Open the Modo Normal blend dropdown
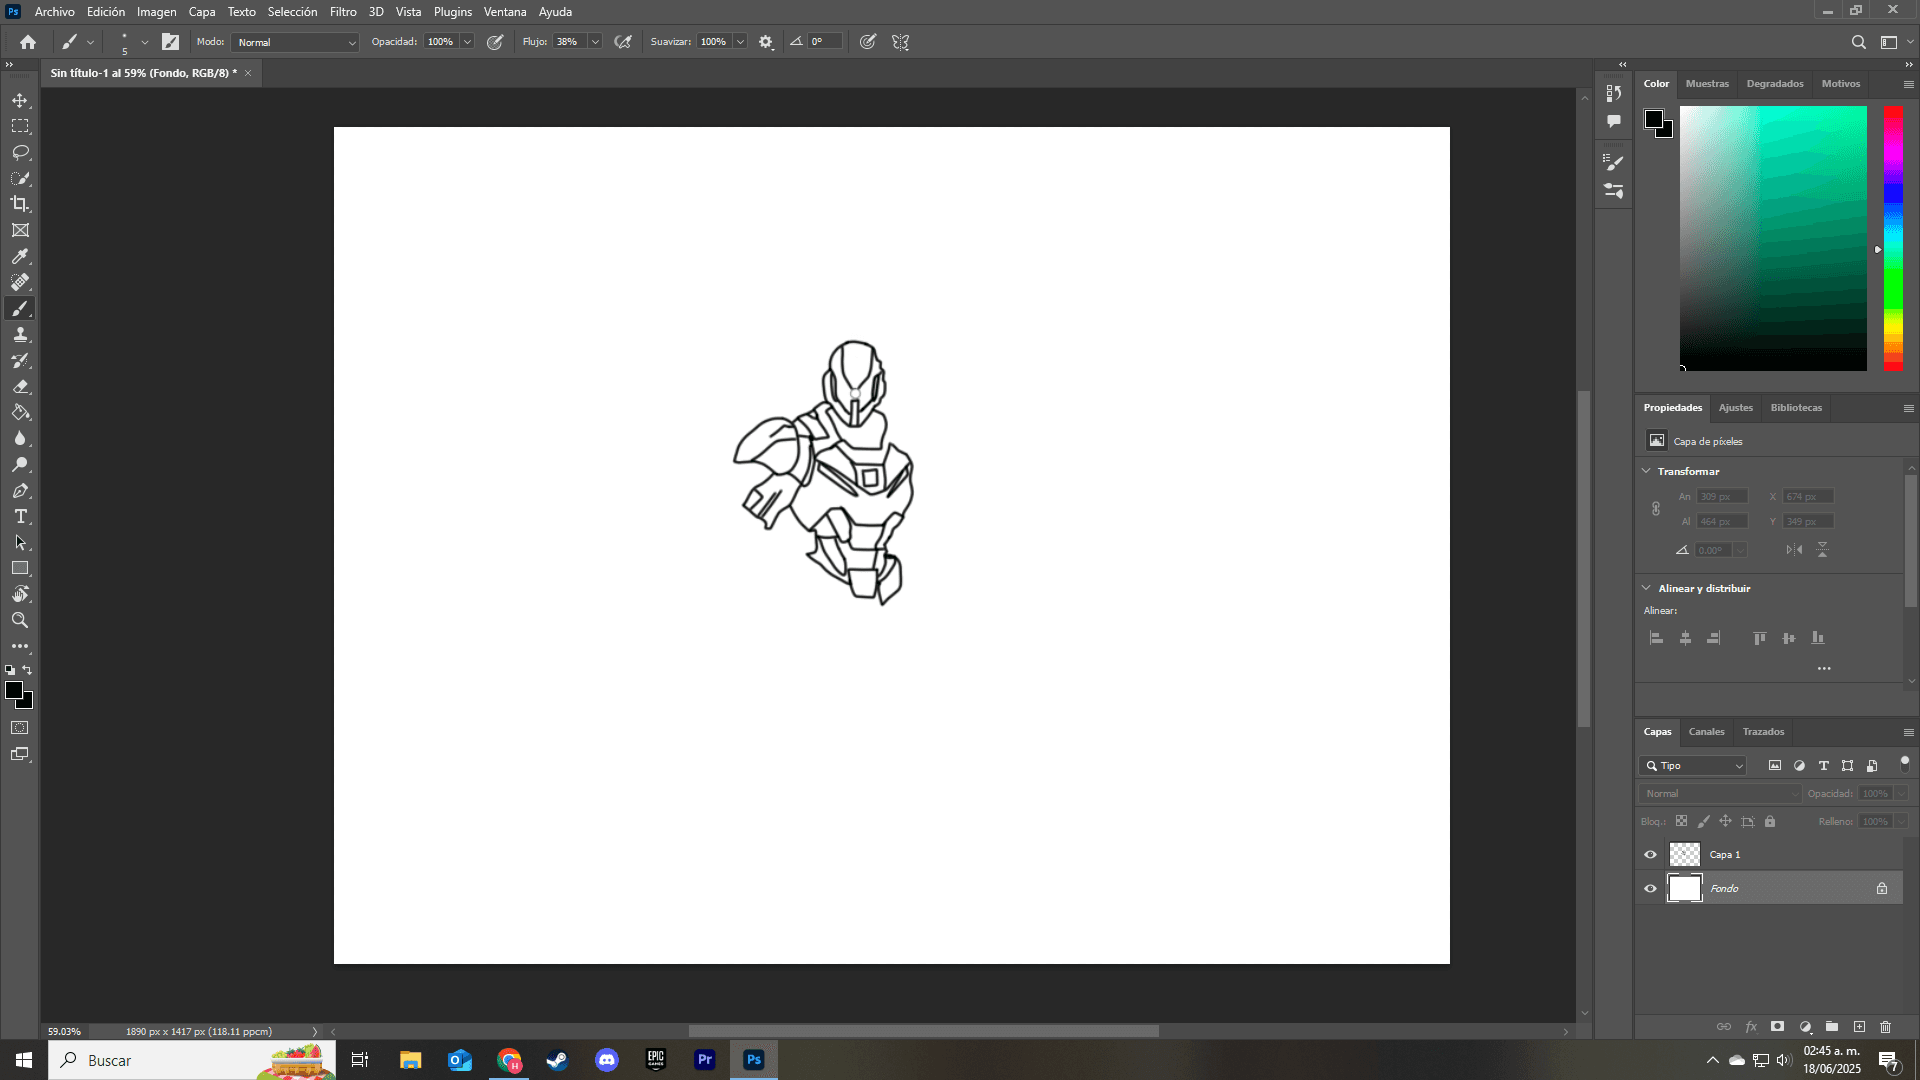The image size is (1920, 1080). tap(295, 42)
